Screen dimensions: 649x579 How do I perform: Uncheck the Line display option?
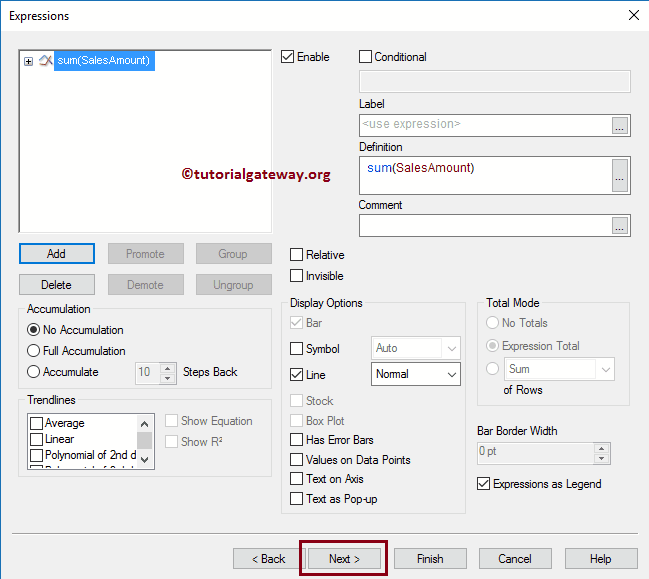[x=296, y=375]
